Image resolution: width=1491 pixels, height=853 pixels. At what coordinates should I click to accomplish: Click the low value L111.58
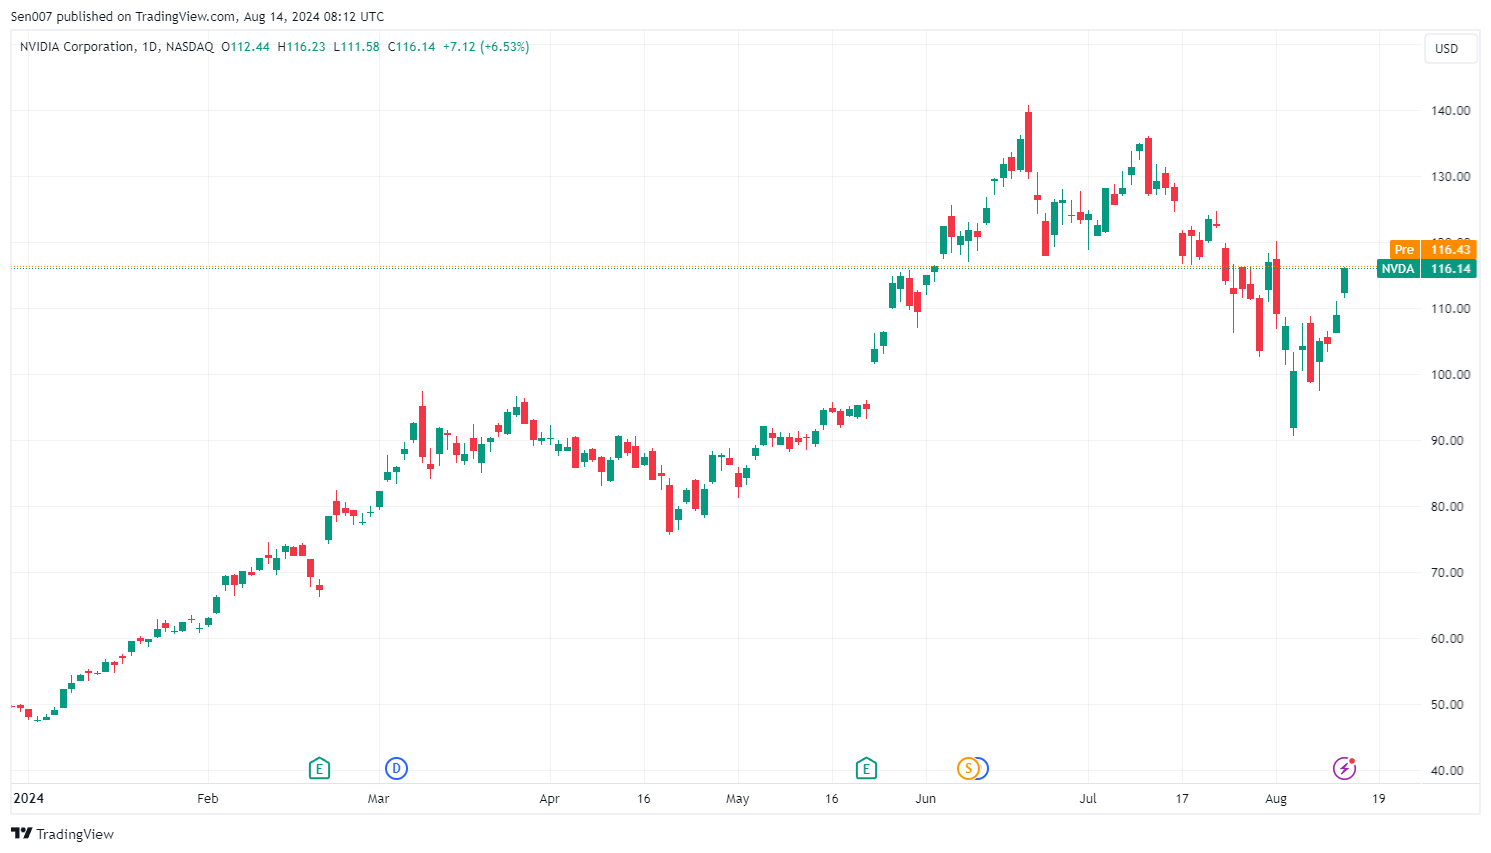(356, 47)
